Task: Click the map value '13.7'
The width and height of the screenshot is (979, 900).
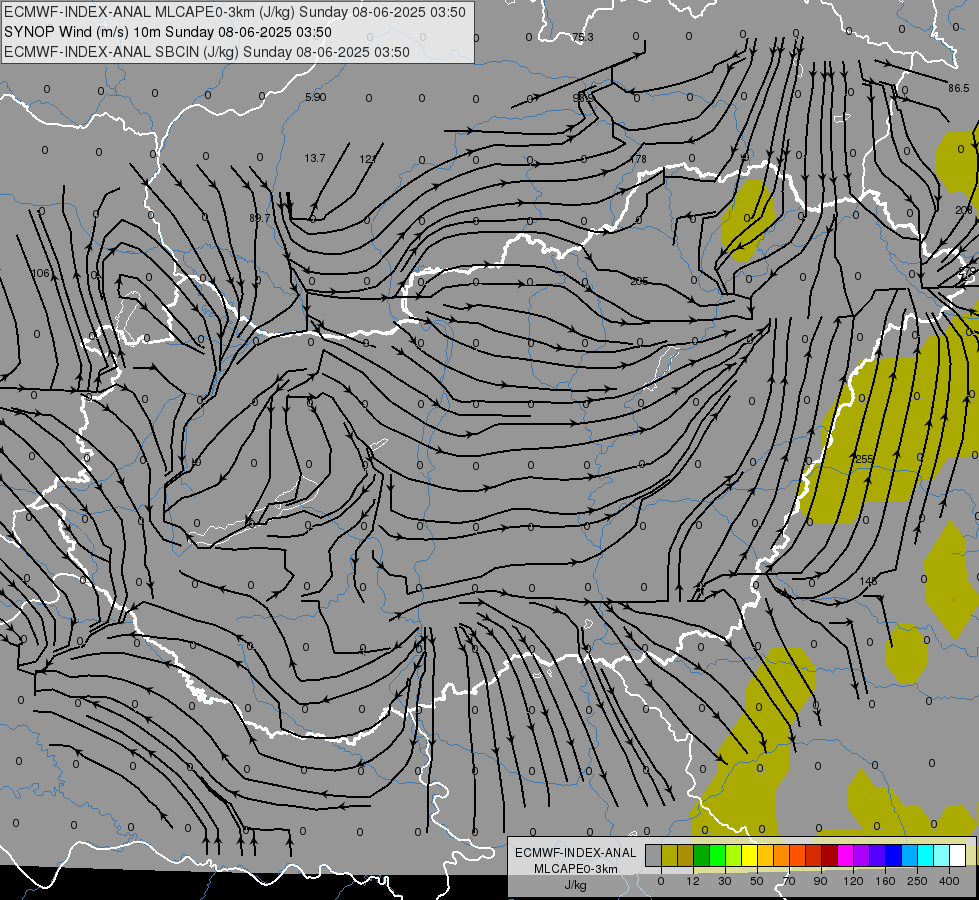Action: (x=315, y=159)
